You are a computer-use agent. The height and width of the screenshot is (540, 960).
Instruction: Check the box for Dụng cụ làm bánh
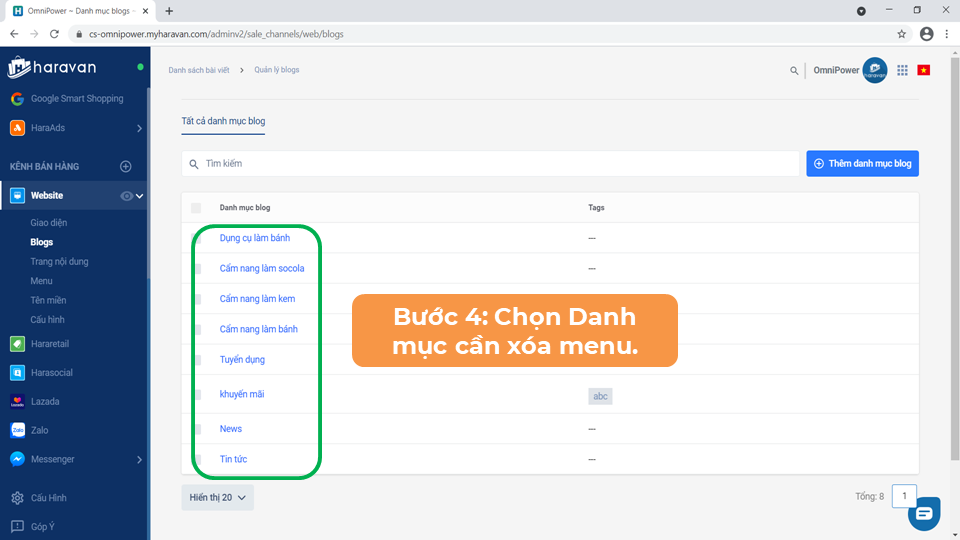[197, 238]
